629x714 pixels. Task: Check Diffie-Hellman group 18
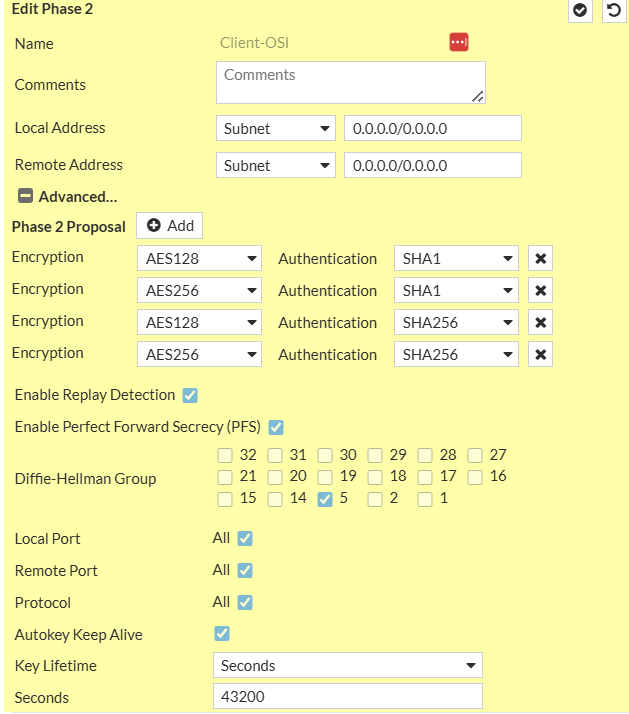tap(375, 477)
